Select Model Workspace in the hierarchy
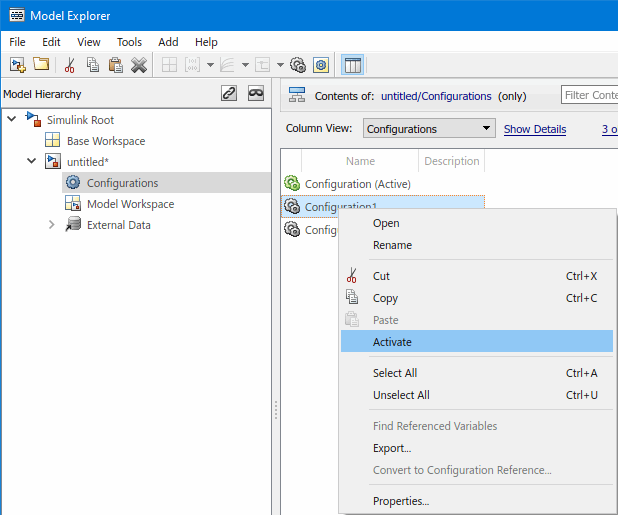Image resolution: width=618 pixels, height=515 pixels. (x=130, y=204)
